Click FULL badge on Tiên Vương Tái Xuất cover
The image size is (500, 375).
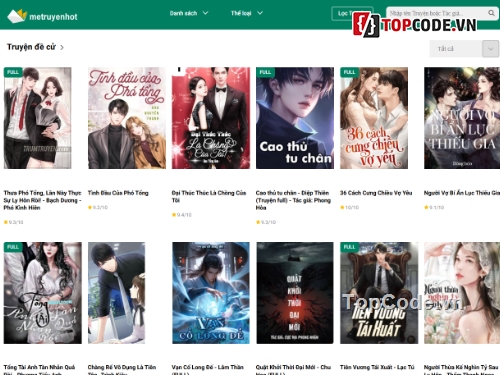point(349,247)
